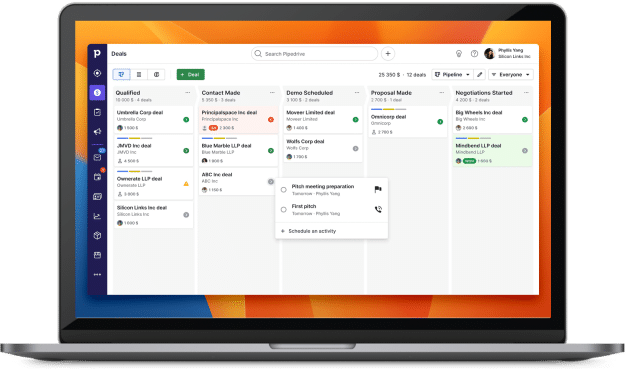
Task: Mark Pitch meeting preparation as done
Action: (283, 190)
